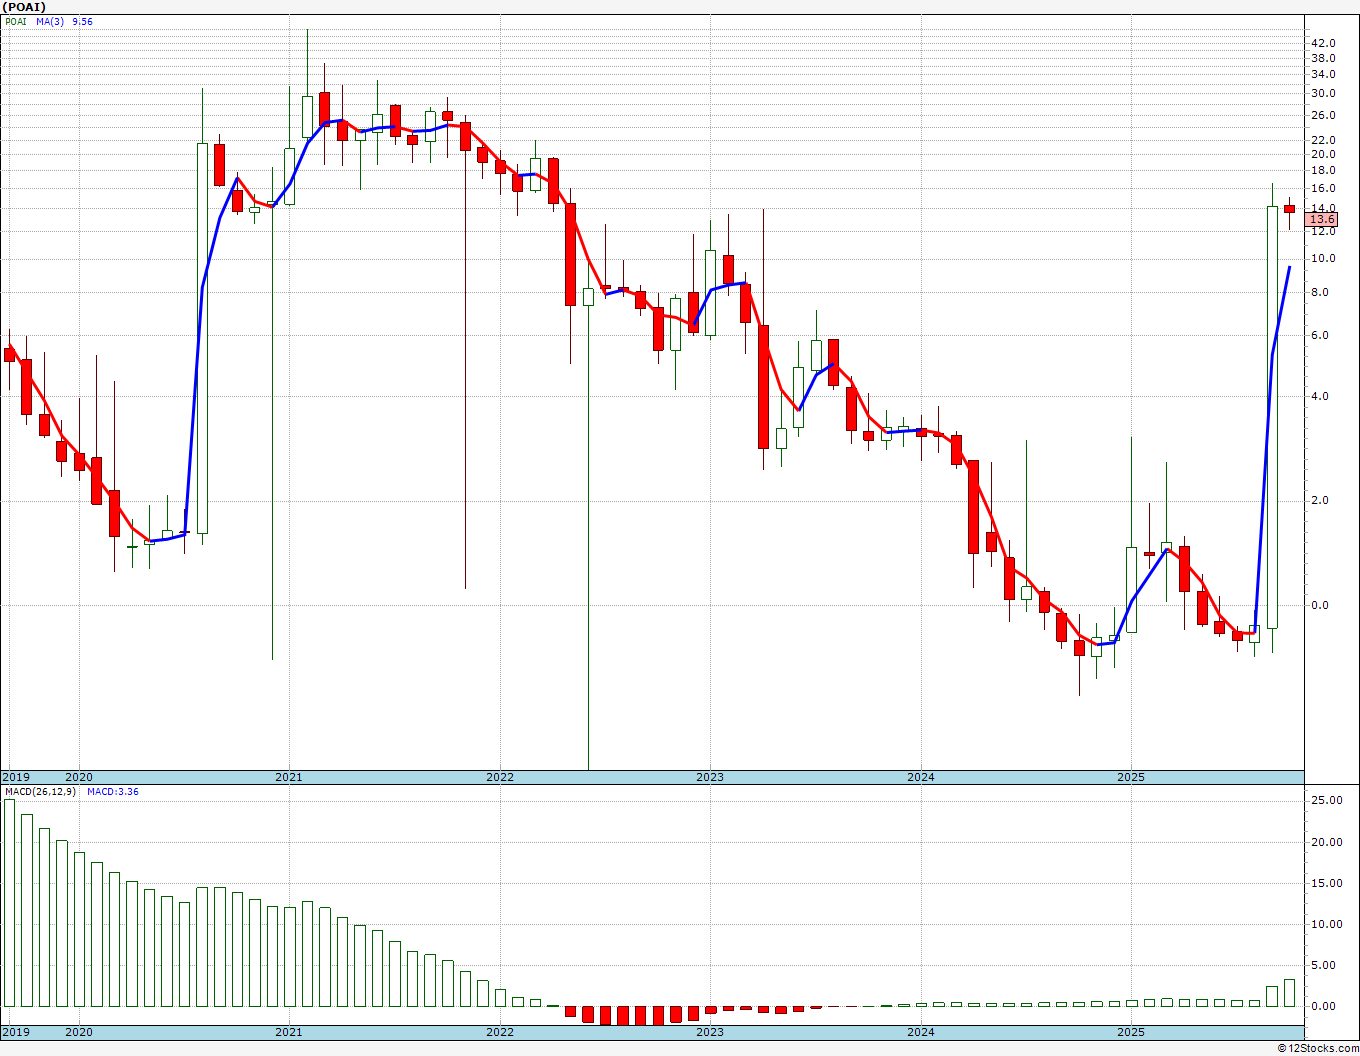Open the 12Stocks.com copyright link
The image size is (1360, 1056).
tap(1318, 1048)
